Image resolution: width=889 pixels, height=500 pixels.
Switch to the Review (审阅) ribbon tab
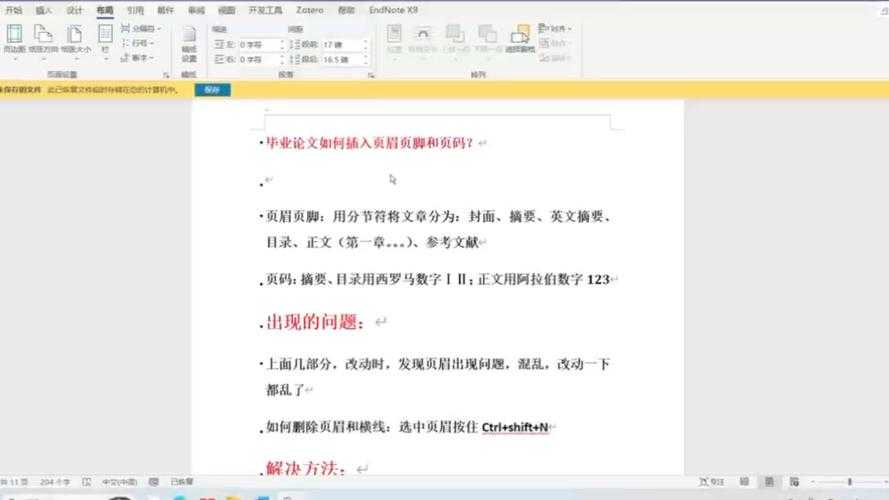coord(196,10)
